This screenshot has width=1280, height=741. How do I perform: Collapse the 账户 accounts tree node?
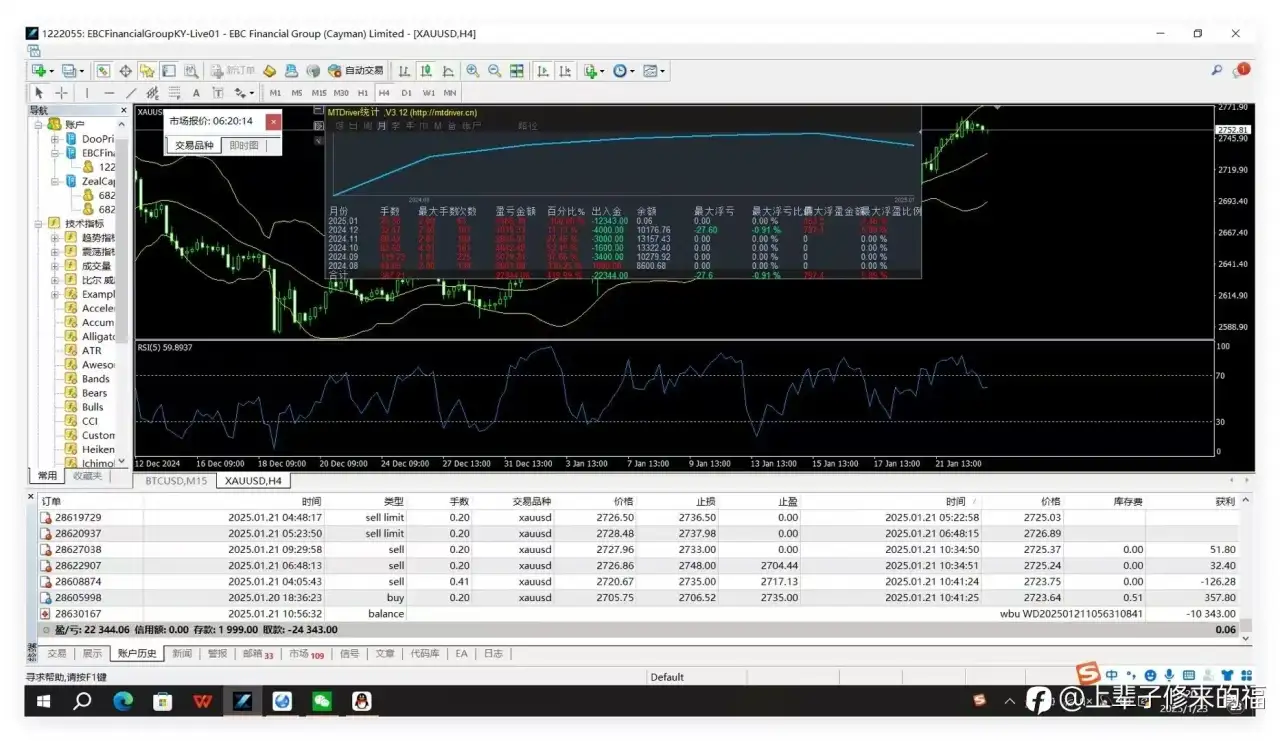click(x=40, y=124)
